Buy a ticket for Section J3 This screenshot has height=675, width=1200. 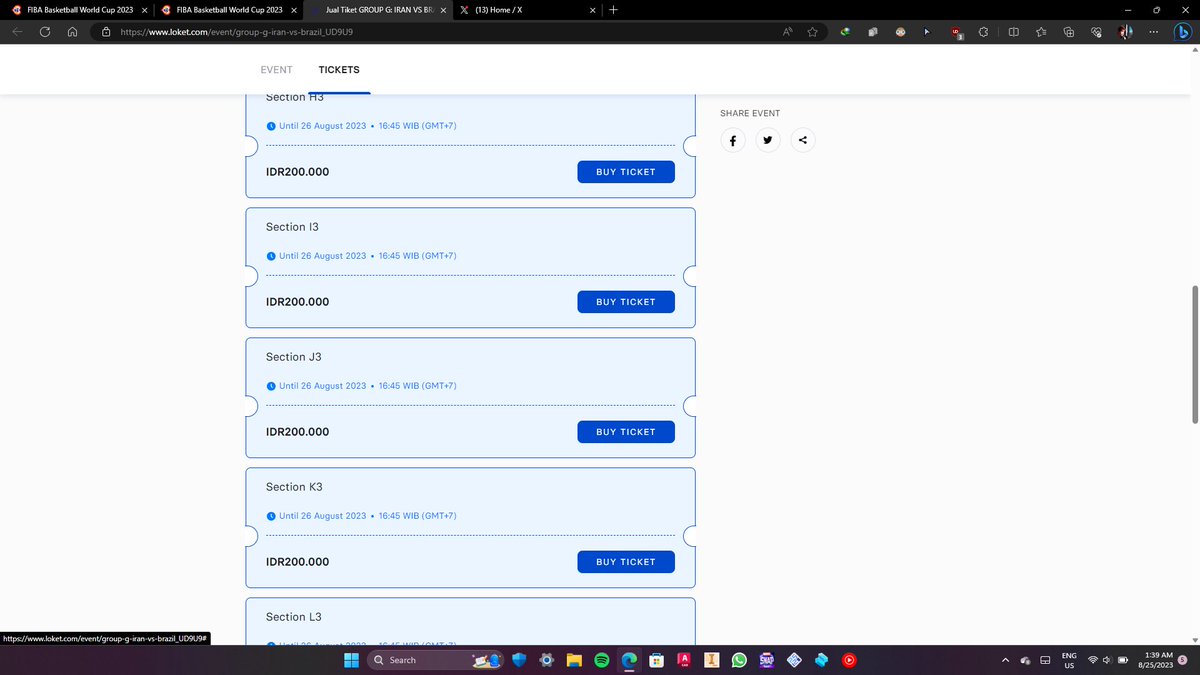pos(626,432)
